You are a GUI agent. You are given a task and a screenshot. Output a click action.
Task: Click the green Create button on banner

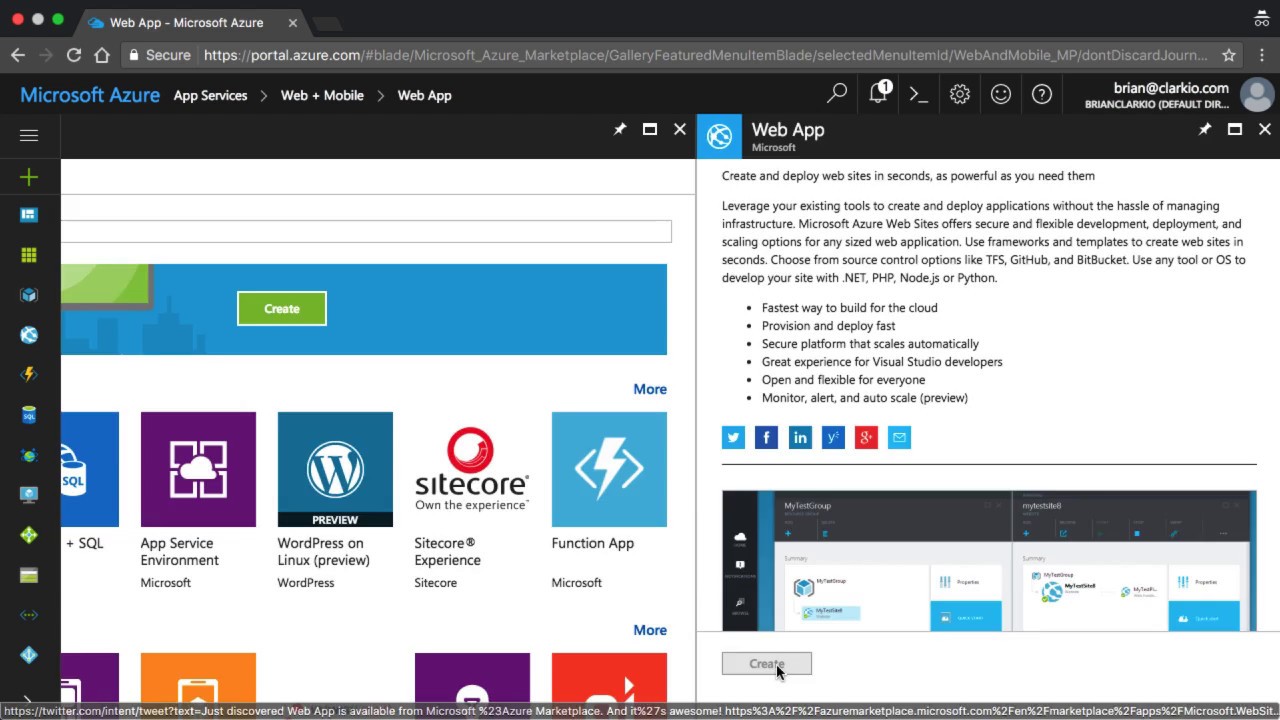[x=282, y=308]
